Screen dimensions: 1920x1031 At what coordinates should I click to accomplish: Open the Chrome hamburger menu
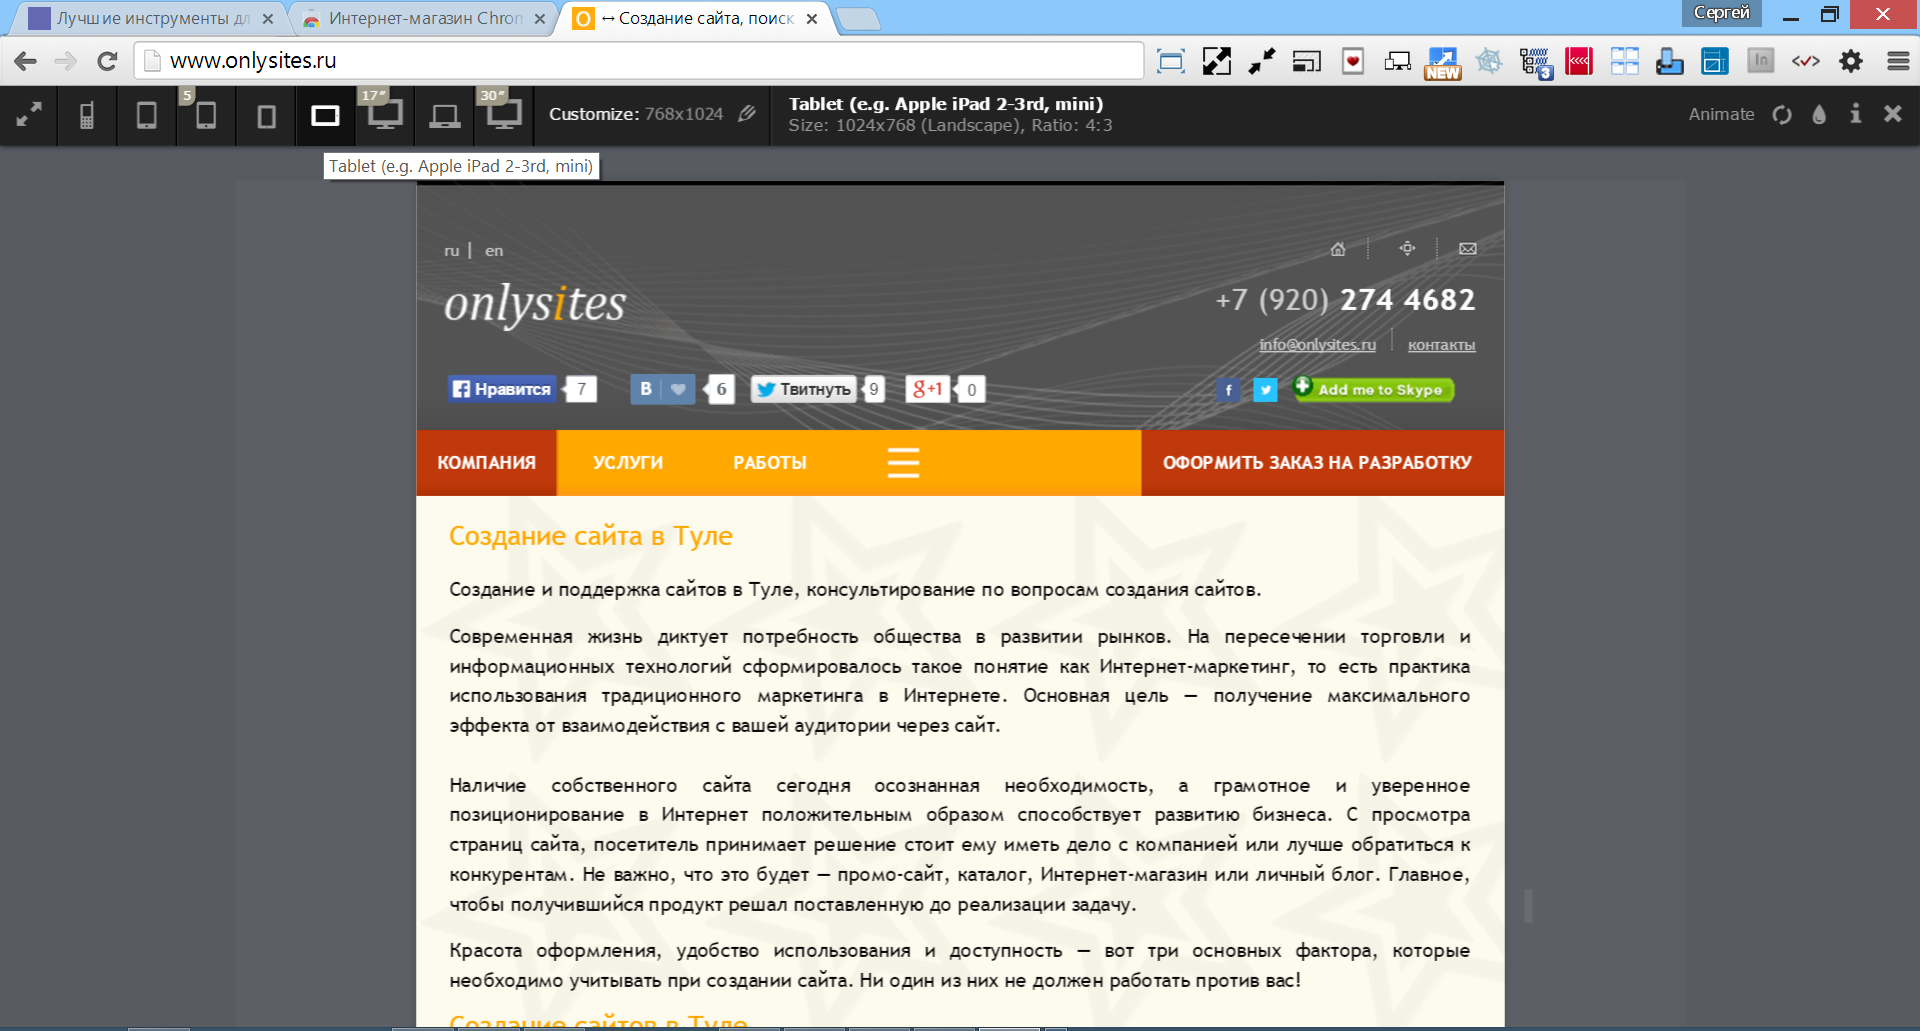(1898, 61)
